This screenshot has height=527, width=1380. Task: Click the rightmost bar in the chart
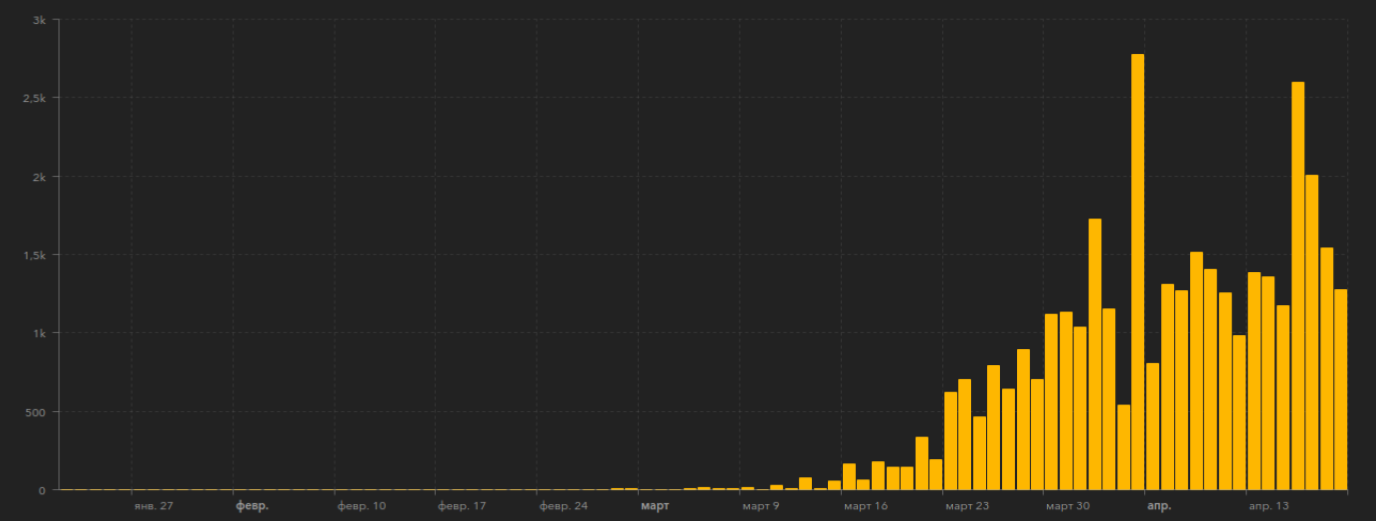[1341, 390]
